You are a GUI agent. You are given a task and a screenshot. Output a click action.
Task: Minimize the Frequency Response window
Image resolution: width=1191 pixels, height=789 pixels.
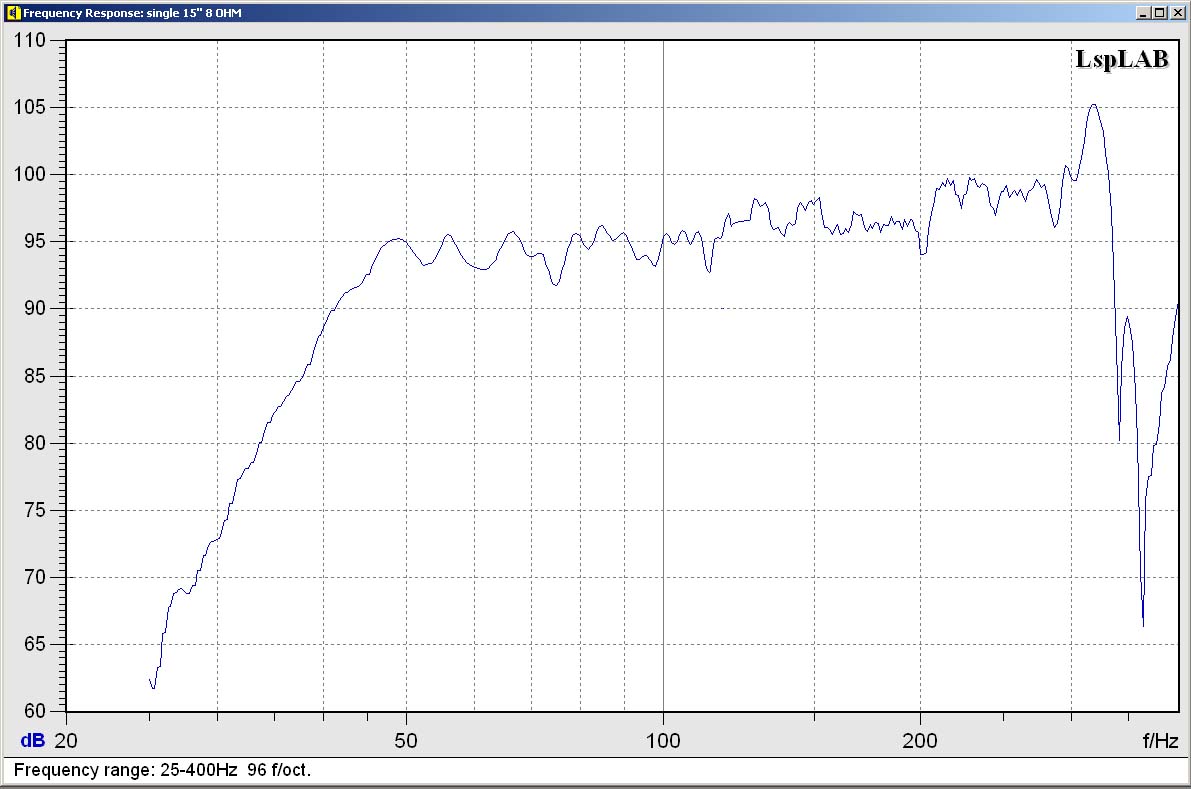(x=1142, y=13)
